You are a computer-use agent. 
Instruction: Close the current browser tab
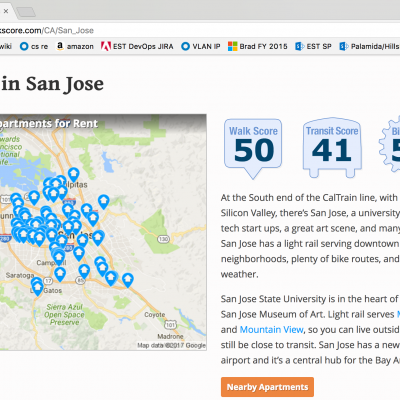click(x=6, y=11)
